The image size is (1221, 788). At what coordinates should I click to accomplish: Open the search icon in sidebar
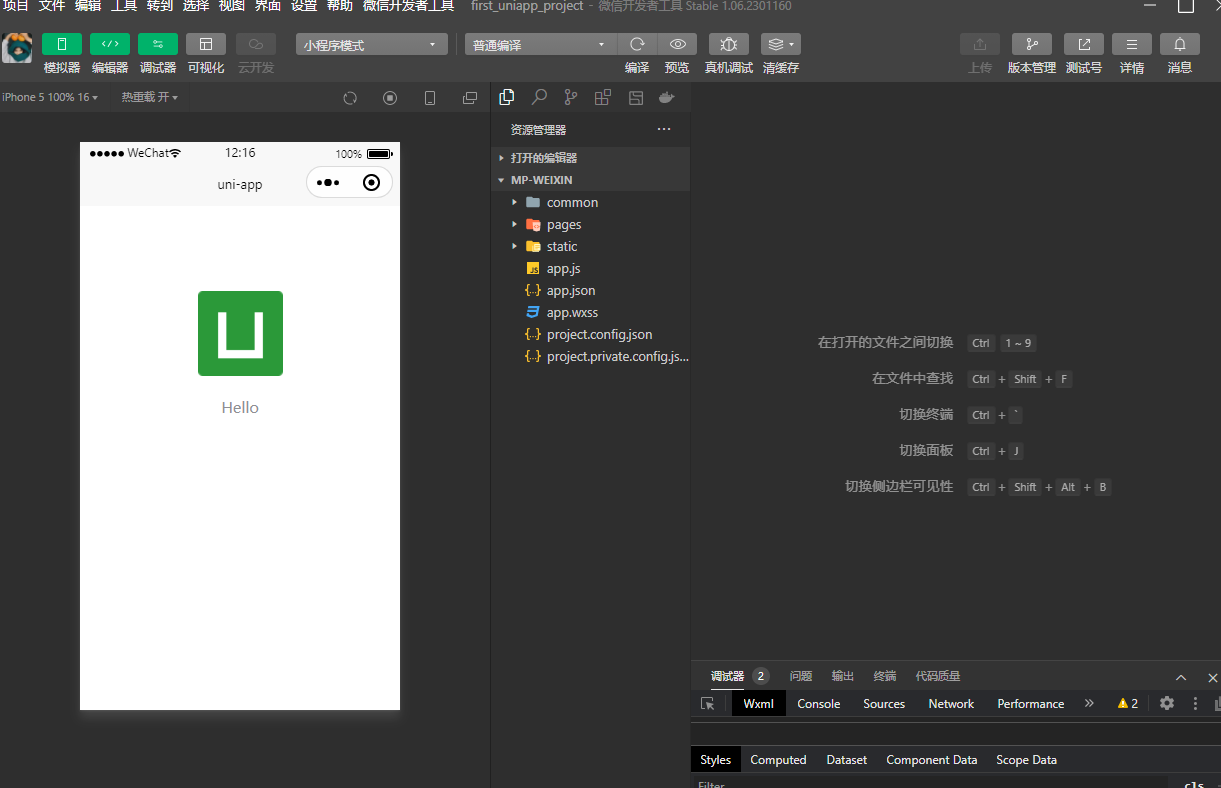tap(539, 97)
